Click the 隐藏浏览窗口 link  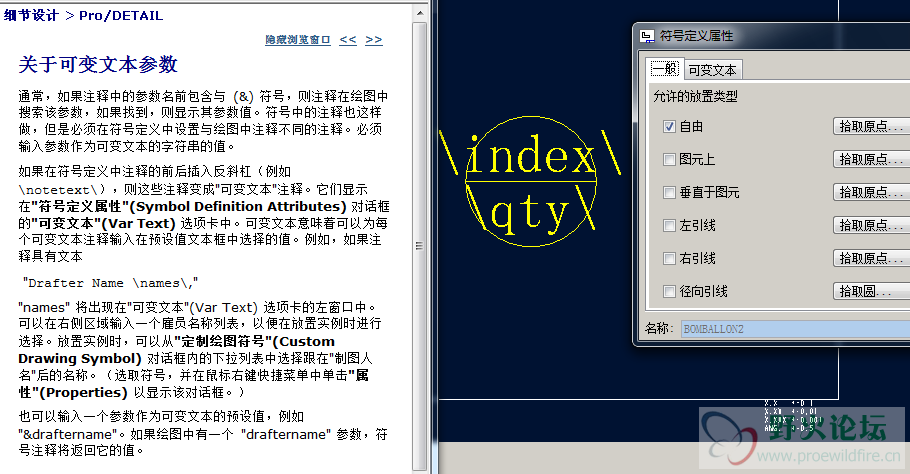click(x=298, y=39)
